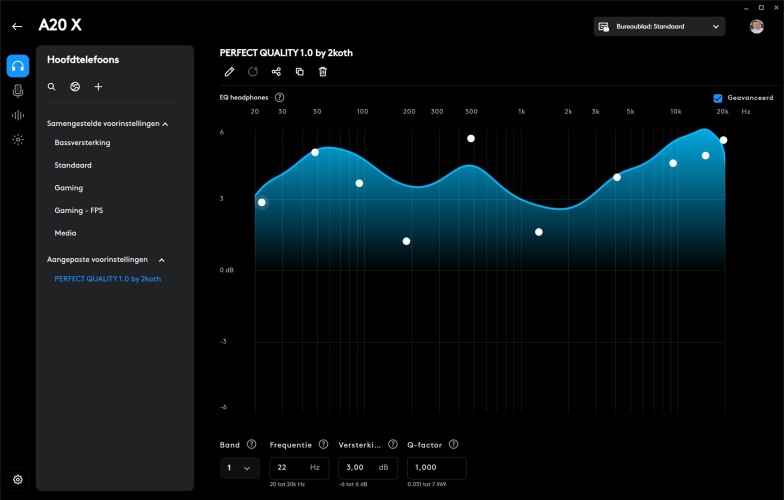Click the EQ point at 500 Hz
784x500 pixels.
coord(471,138)
